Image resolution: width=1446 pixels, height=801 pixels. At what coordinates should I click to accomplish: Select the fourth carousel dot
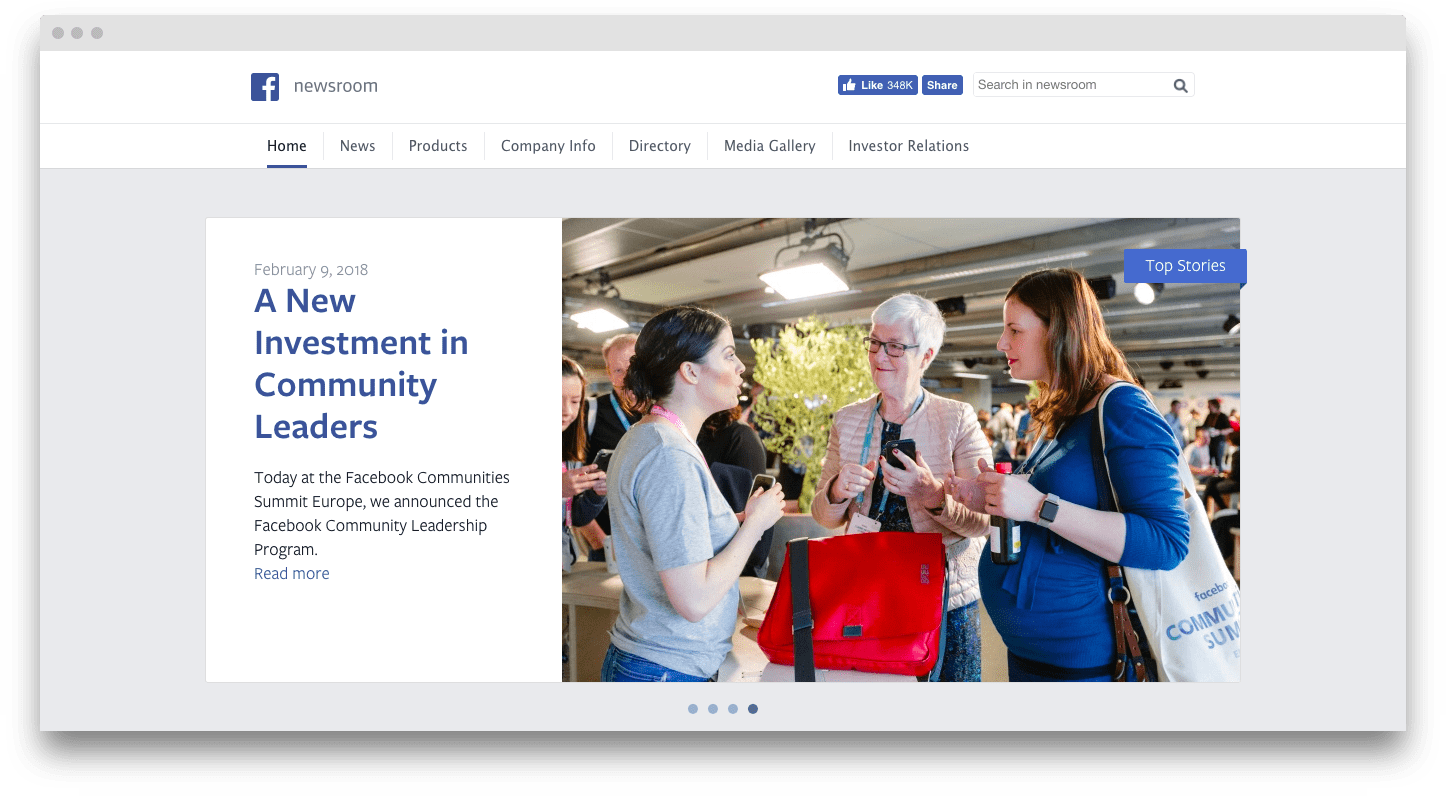[753, 709]
